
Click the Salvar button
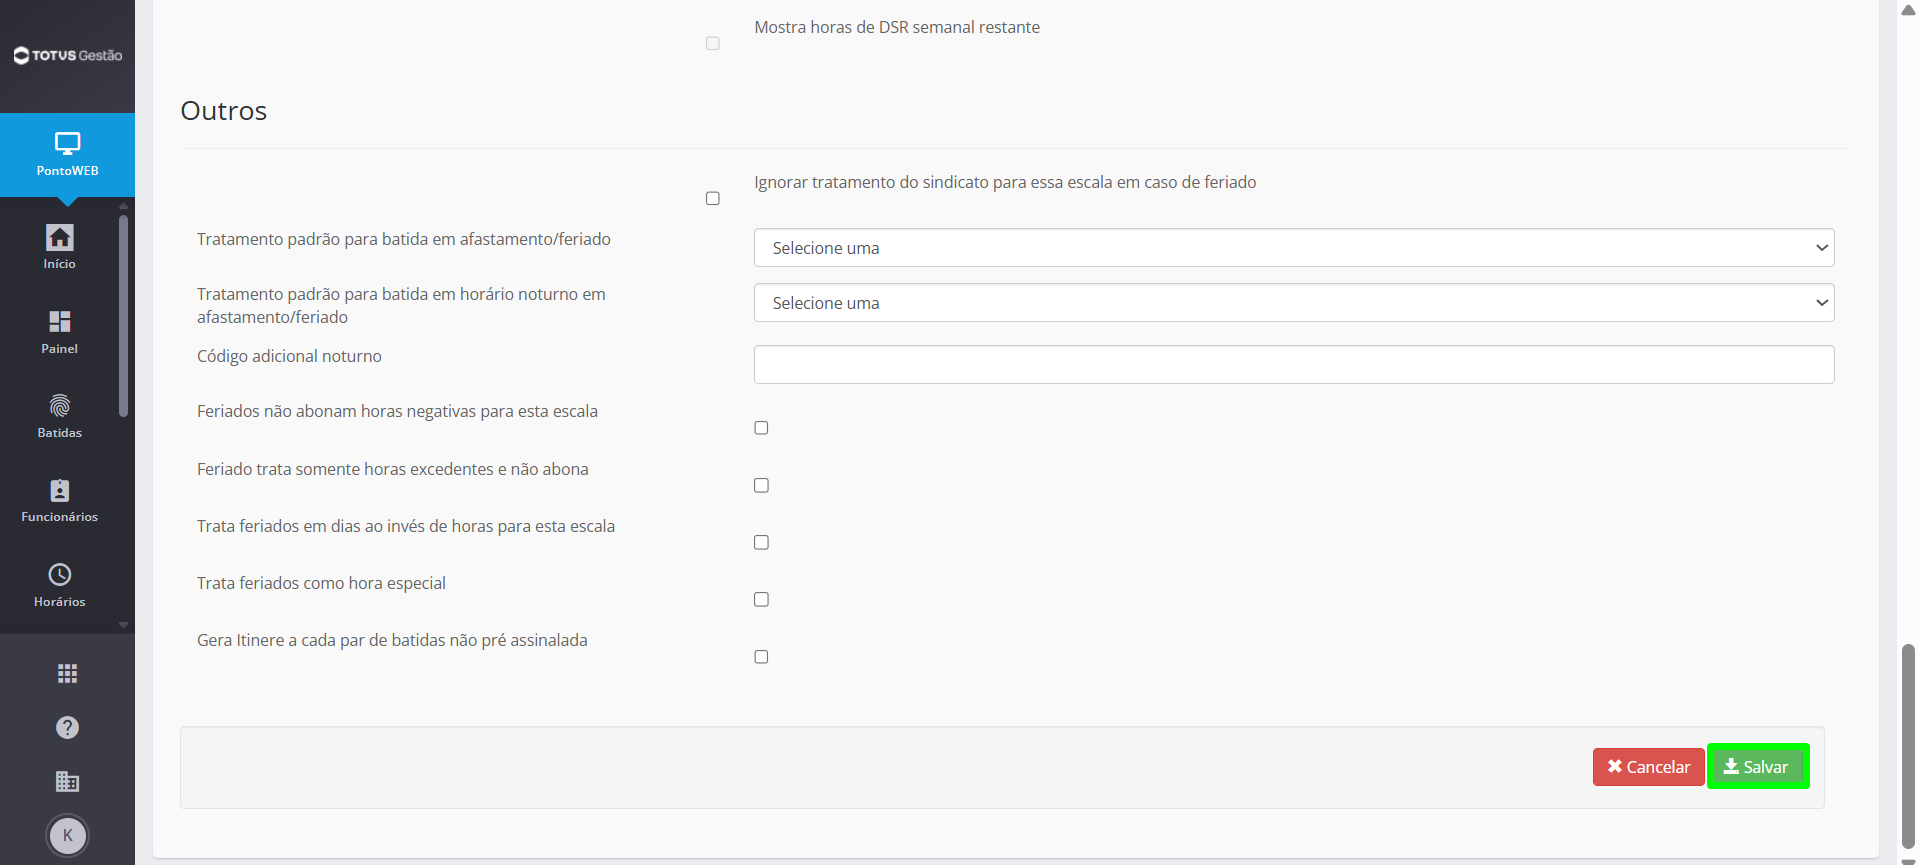(1757, 767)
